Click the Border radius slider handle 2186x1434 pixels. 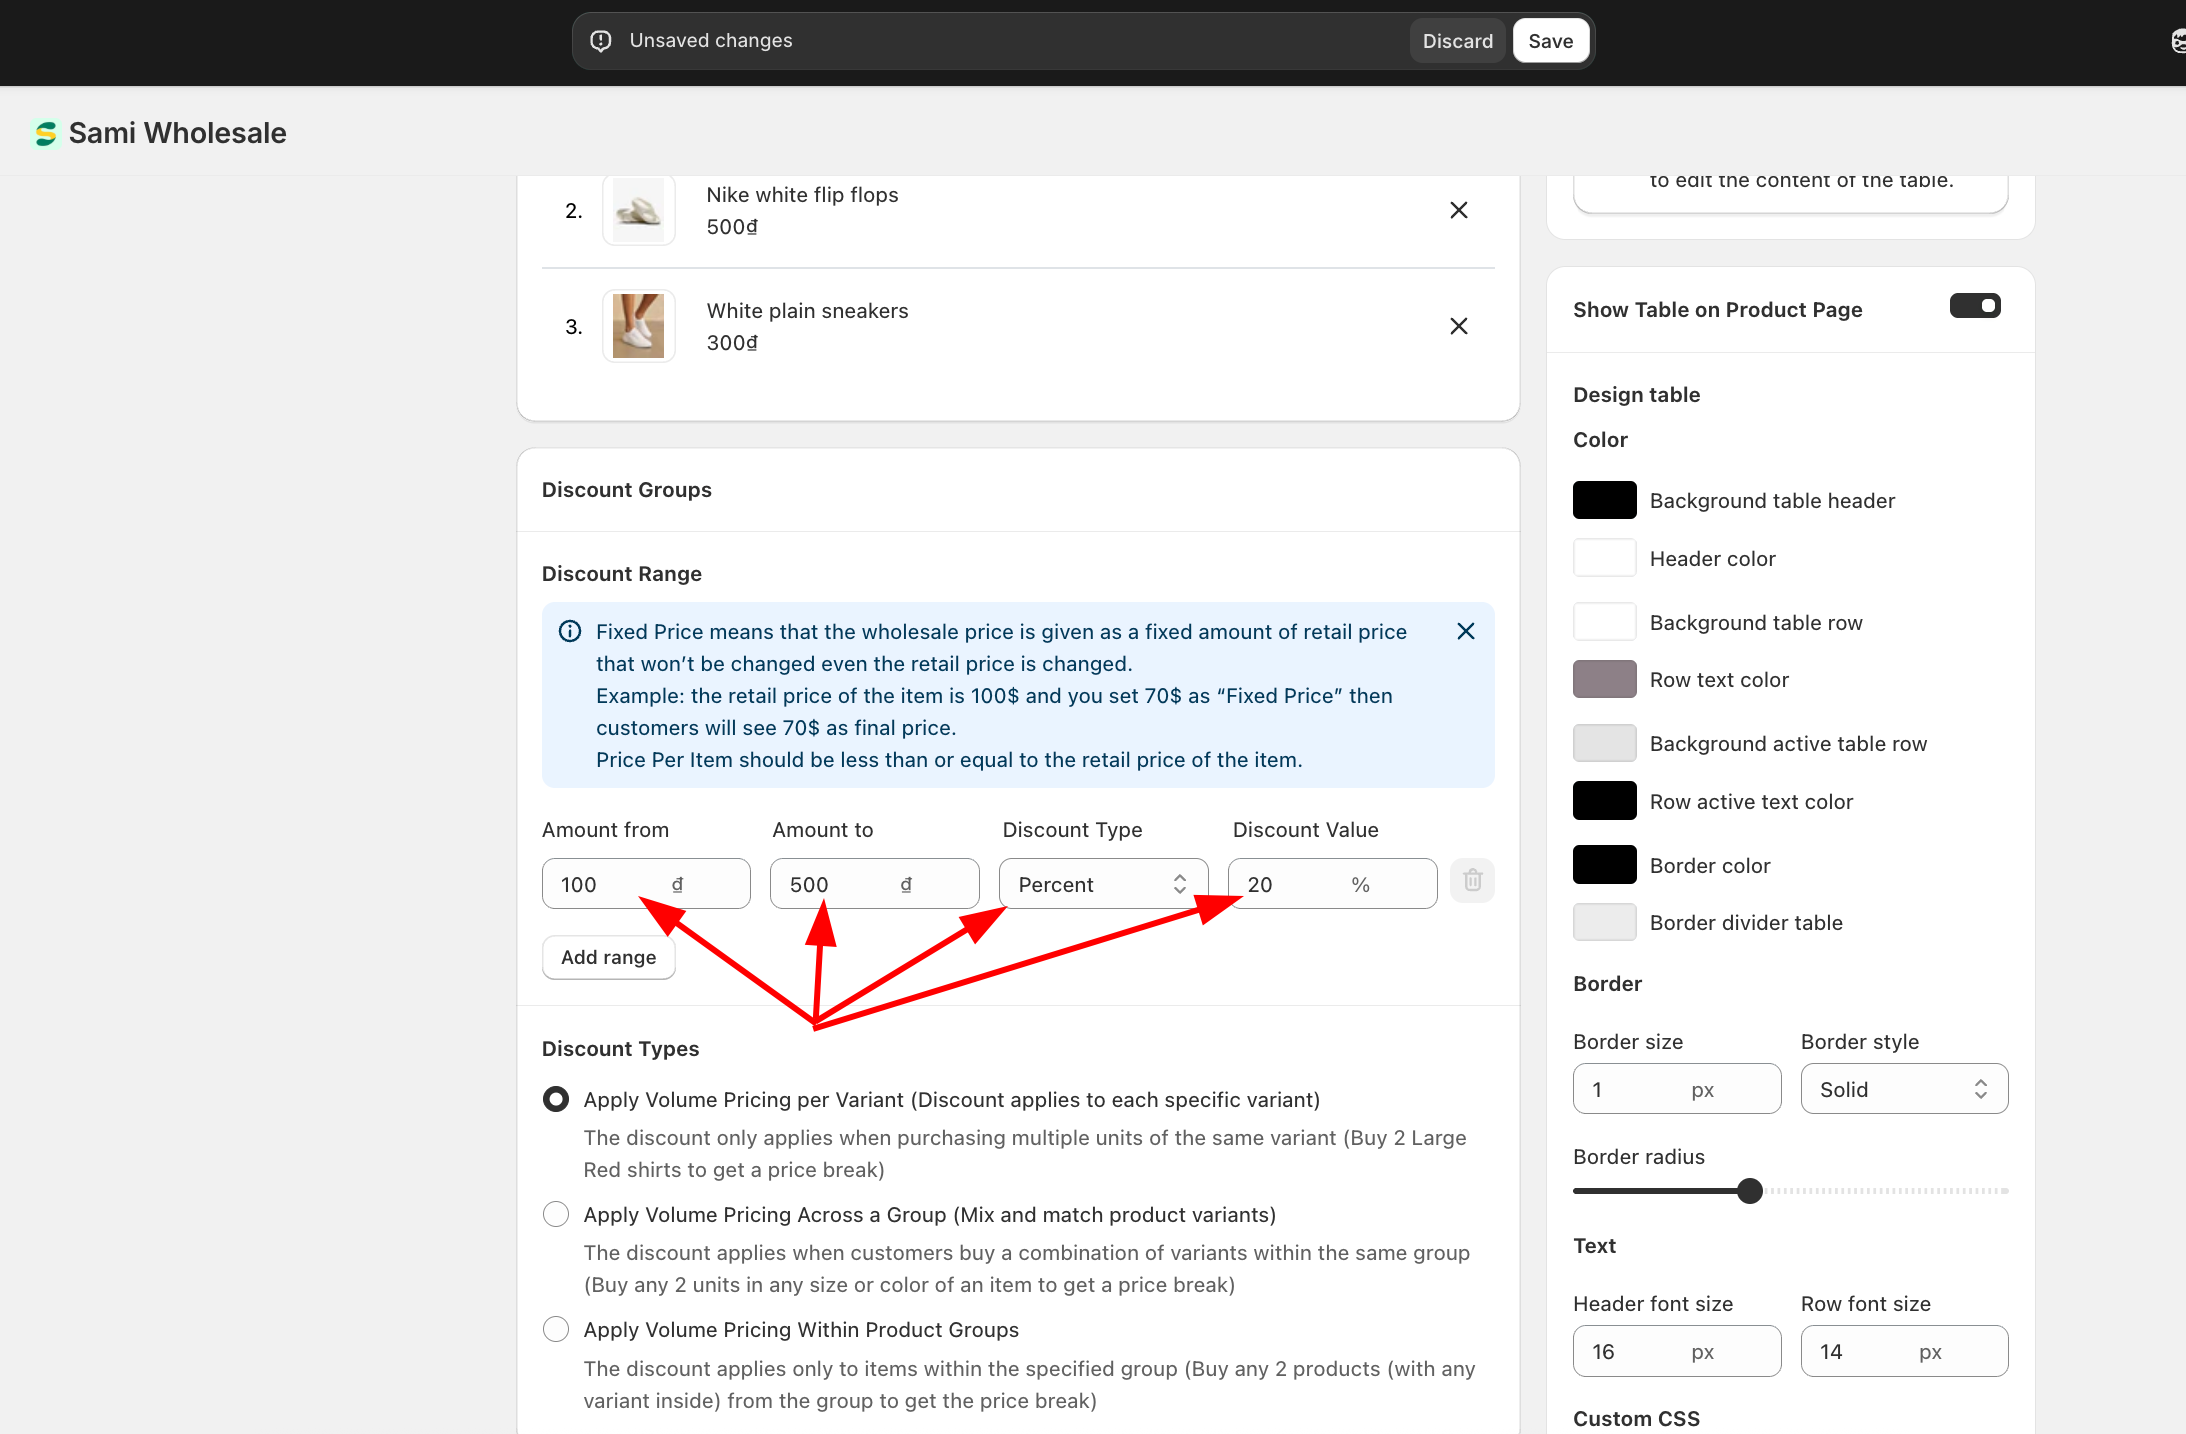(1749, 1191)
